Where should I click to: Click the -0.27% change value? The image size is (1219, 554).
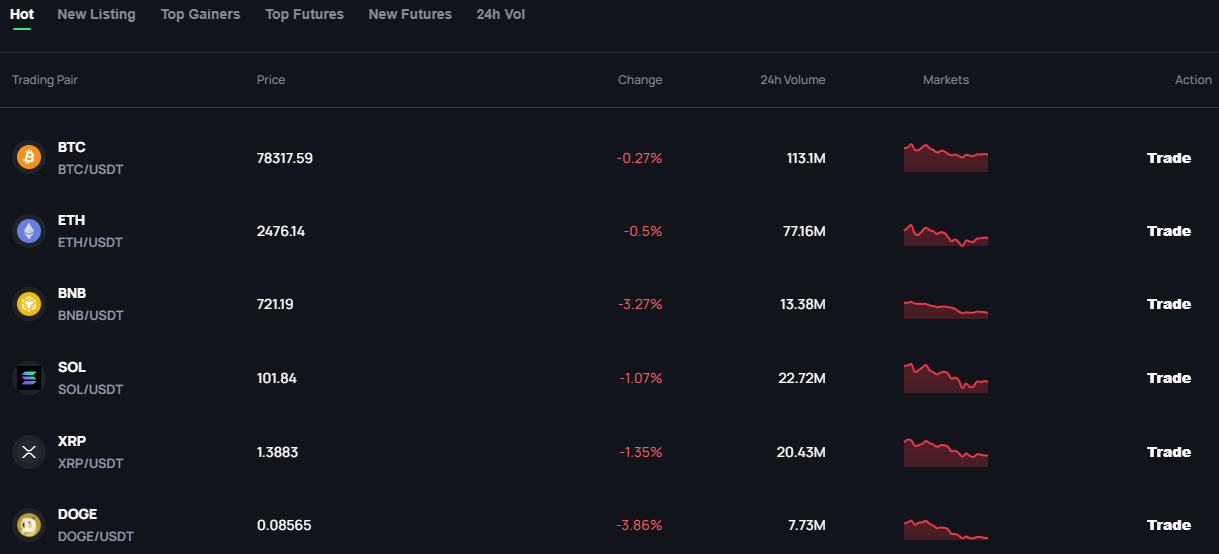640,158
